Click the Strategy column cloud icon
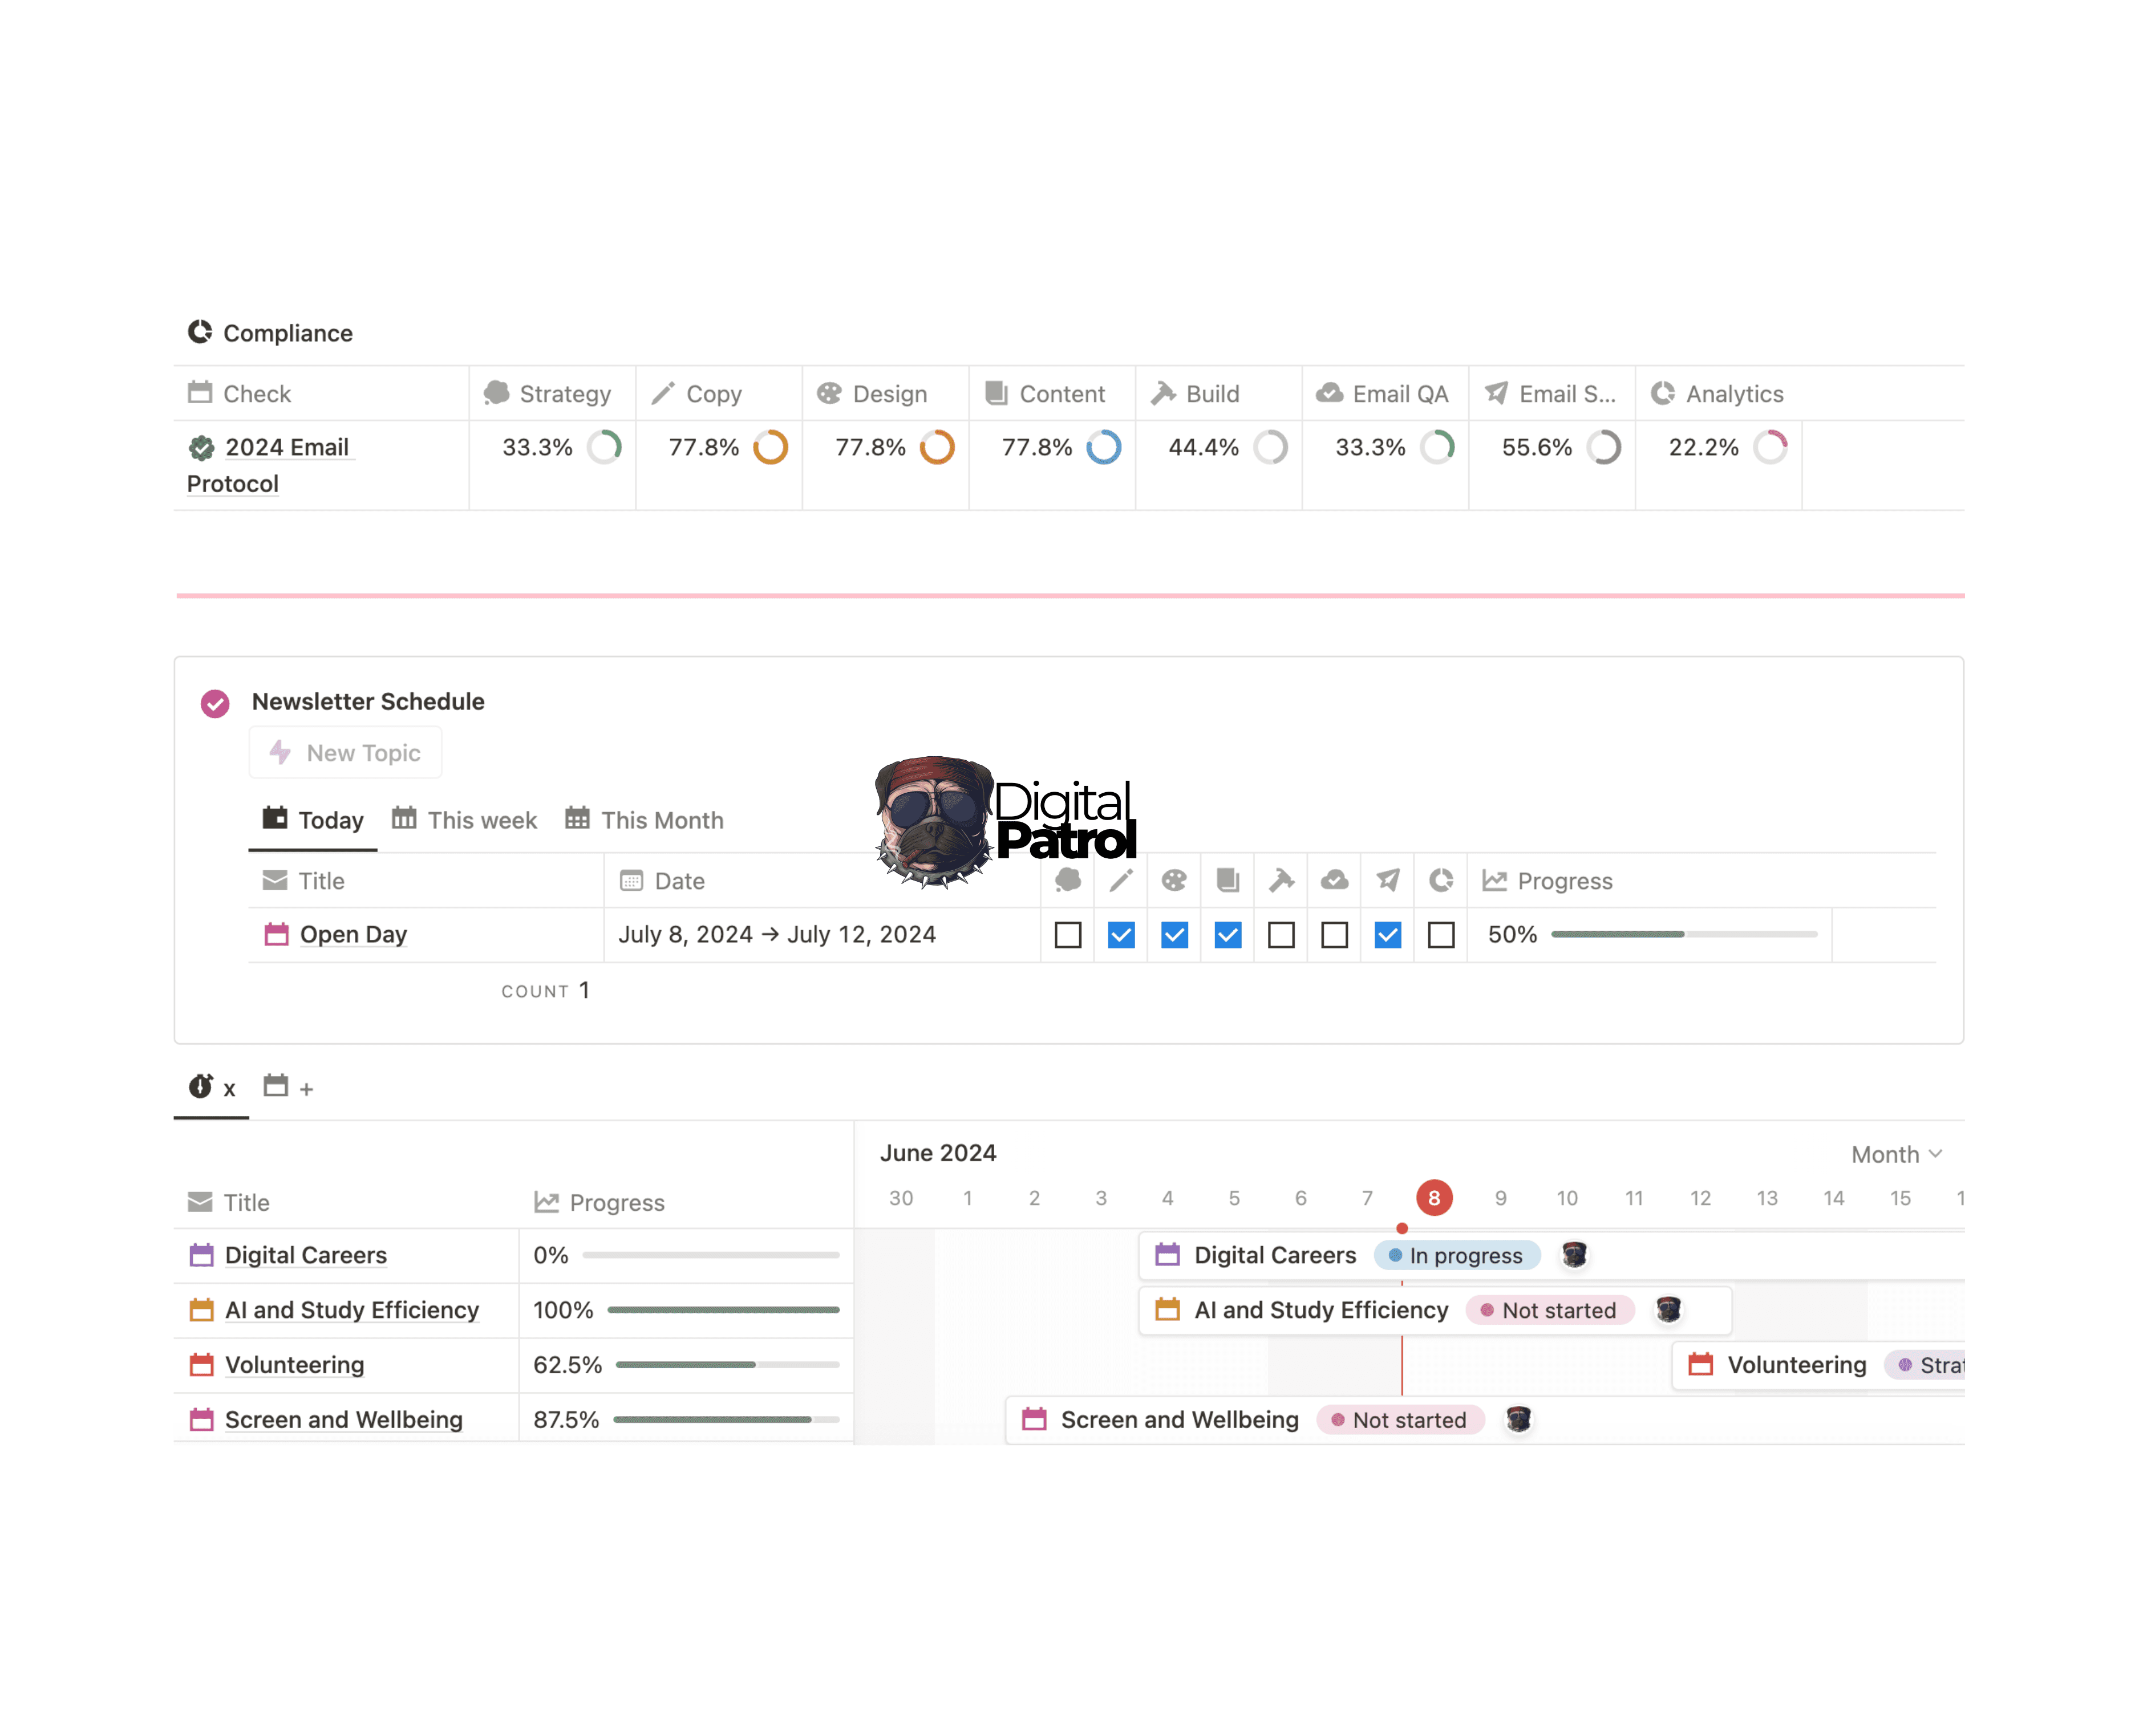Image resolution: width=2139 pixels, height=1736 pixels. (497, 393)
